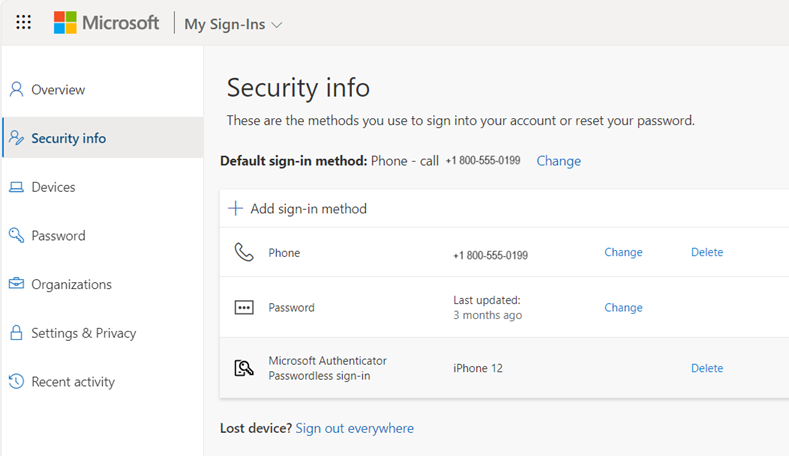Expand the My Sign-Ins dropdown

tap(233, 24)
